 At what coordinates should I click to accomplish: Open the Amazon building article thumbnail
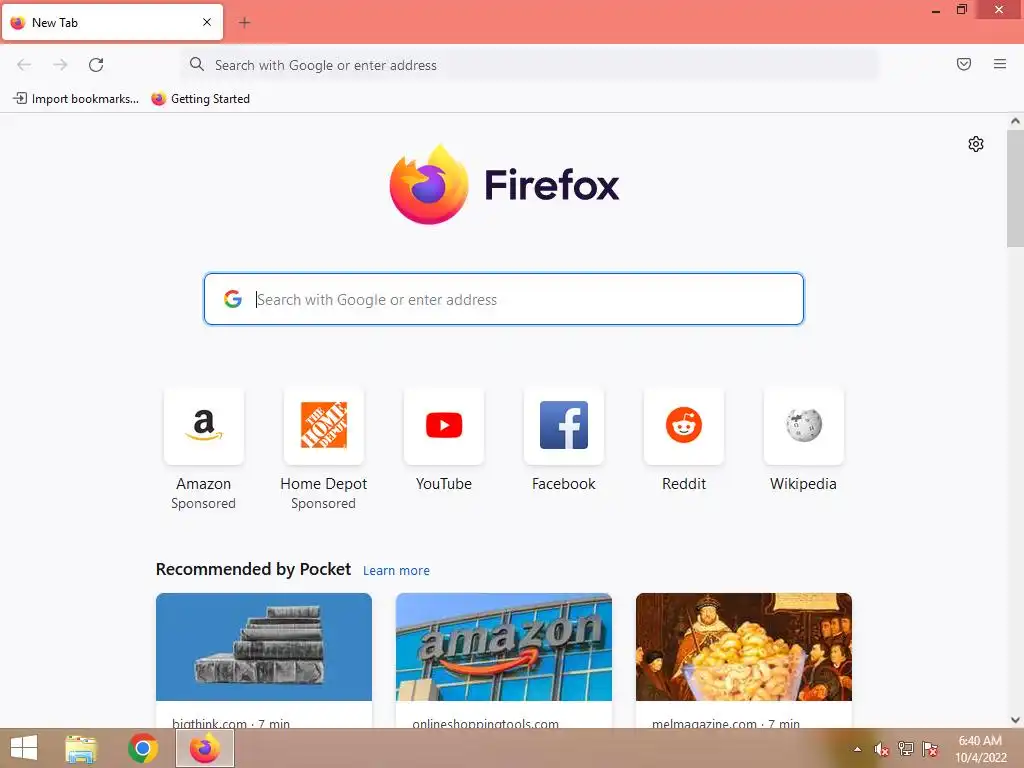click(x=504, y=647)
